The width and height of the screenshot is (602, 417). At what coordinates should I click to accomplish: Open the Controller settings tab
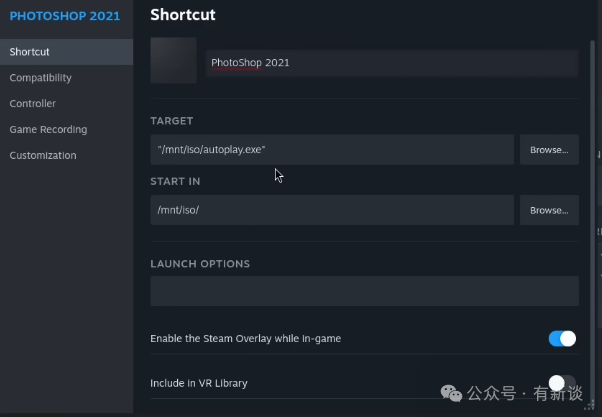pos(33,103)
